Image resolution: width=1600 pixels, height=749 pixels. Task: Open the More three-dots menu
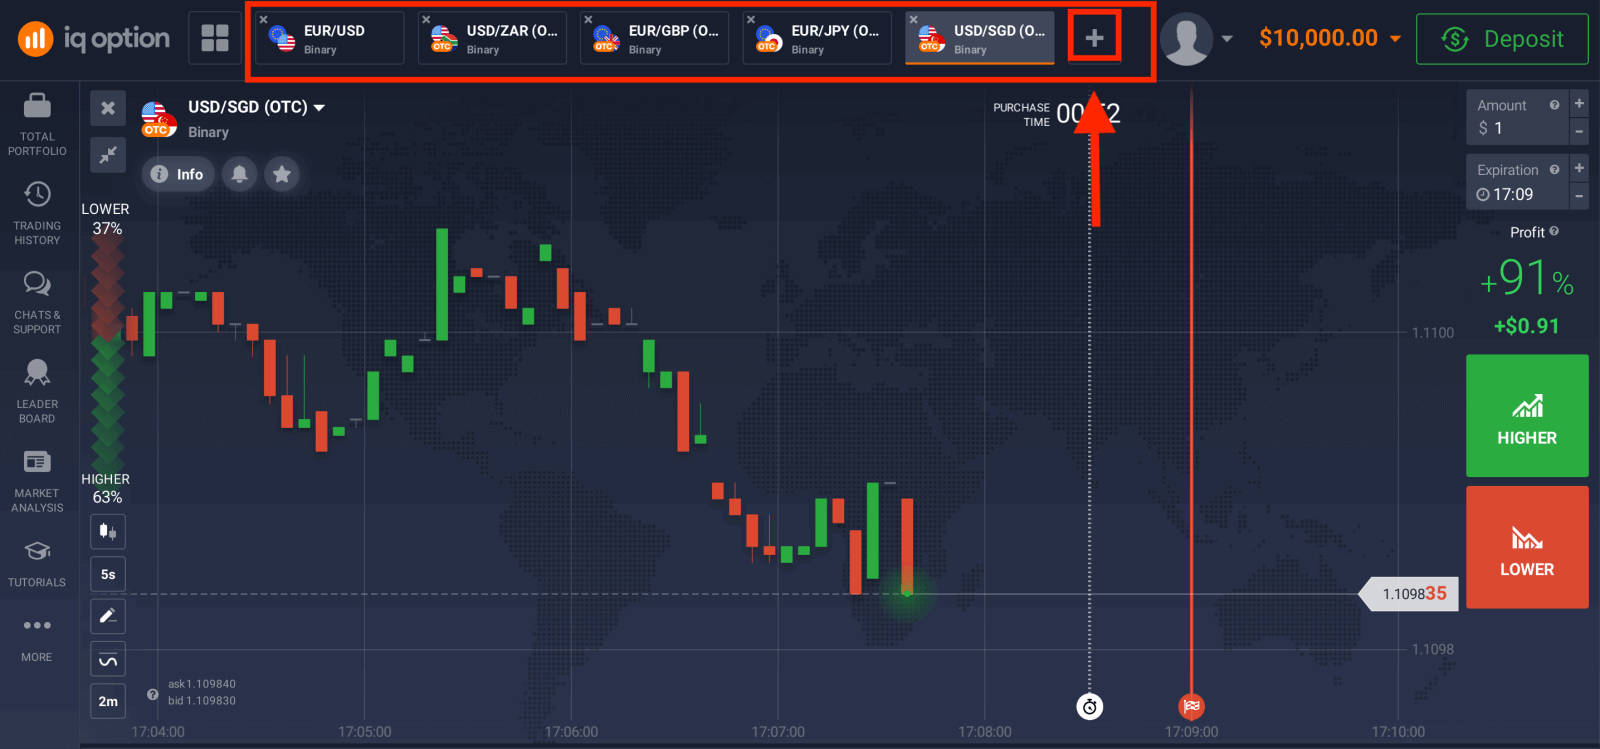click(x=37, y=638)
